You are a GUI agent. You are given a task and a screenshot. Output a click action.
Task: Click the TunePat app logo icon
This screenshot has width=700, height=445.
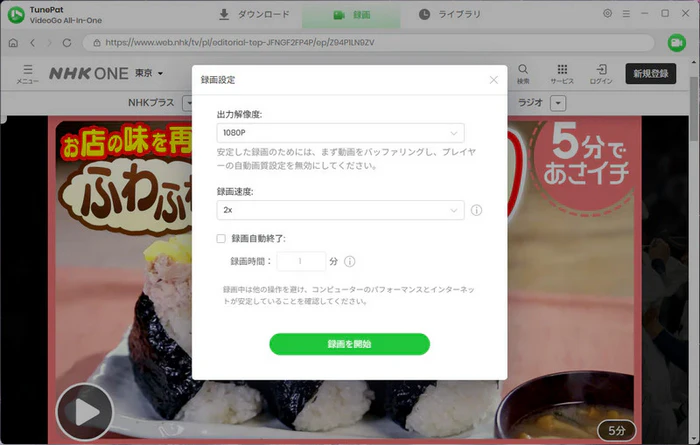click(x=16, y=15)
